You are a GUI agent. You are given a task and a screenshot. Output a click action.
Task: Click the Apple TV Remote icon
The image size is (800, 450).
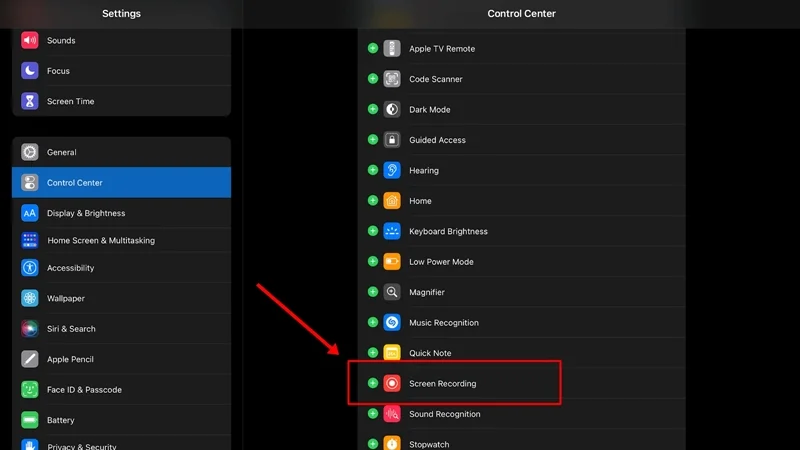click(x=392, y=48)
